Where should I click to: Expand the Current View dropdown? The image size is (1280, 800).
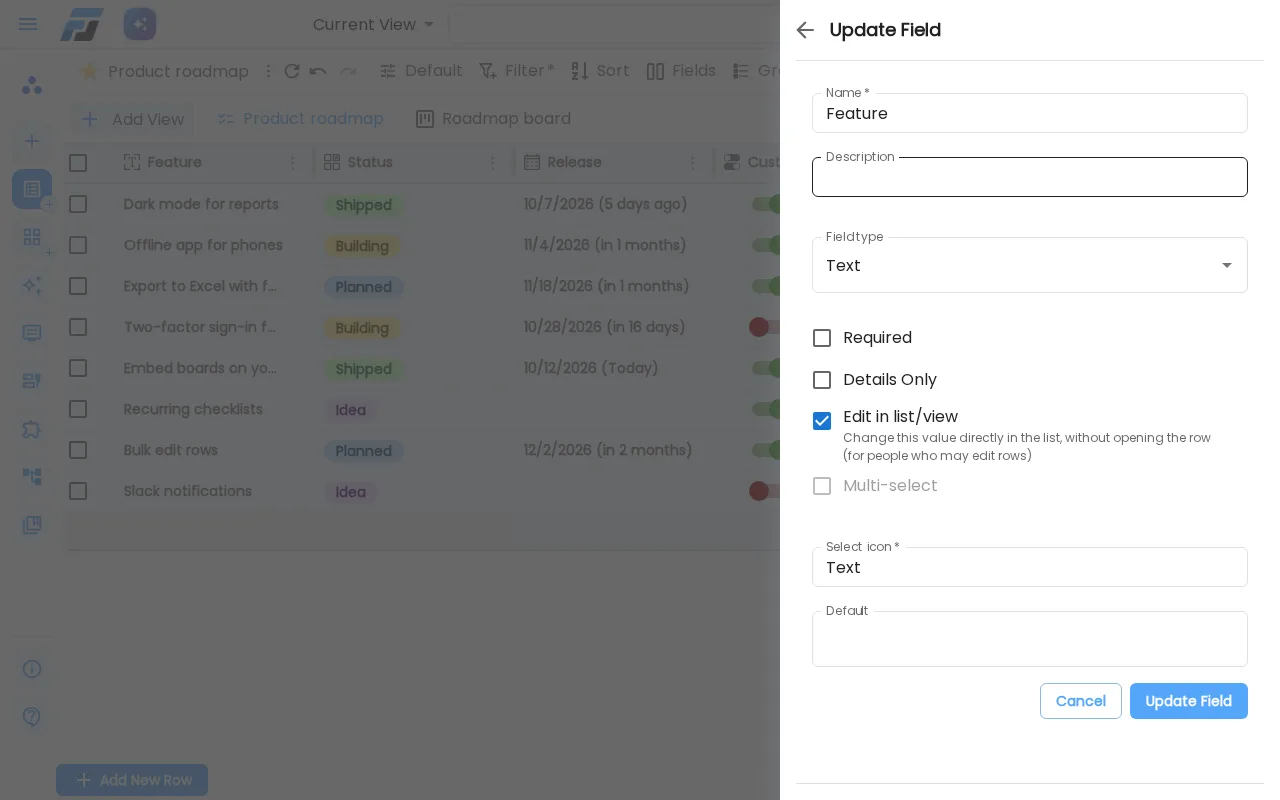pyautogui.click(x=374, y=24)
